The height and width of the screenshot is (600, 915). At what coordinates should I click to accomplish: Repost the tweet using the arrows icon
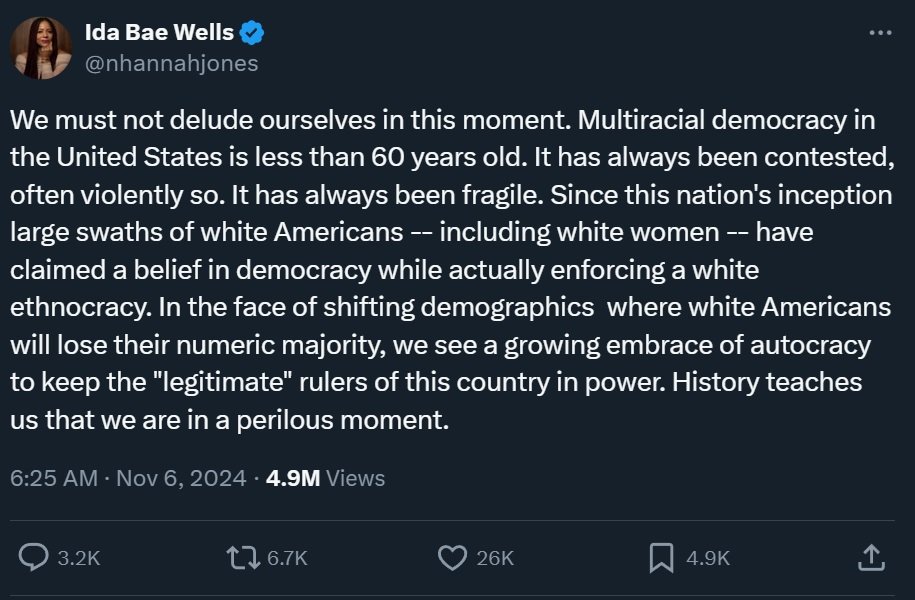(x=242, y=557)
